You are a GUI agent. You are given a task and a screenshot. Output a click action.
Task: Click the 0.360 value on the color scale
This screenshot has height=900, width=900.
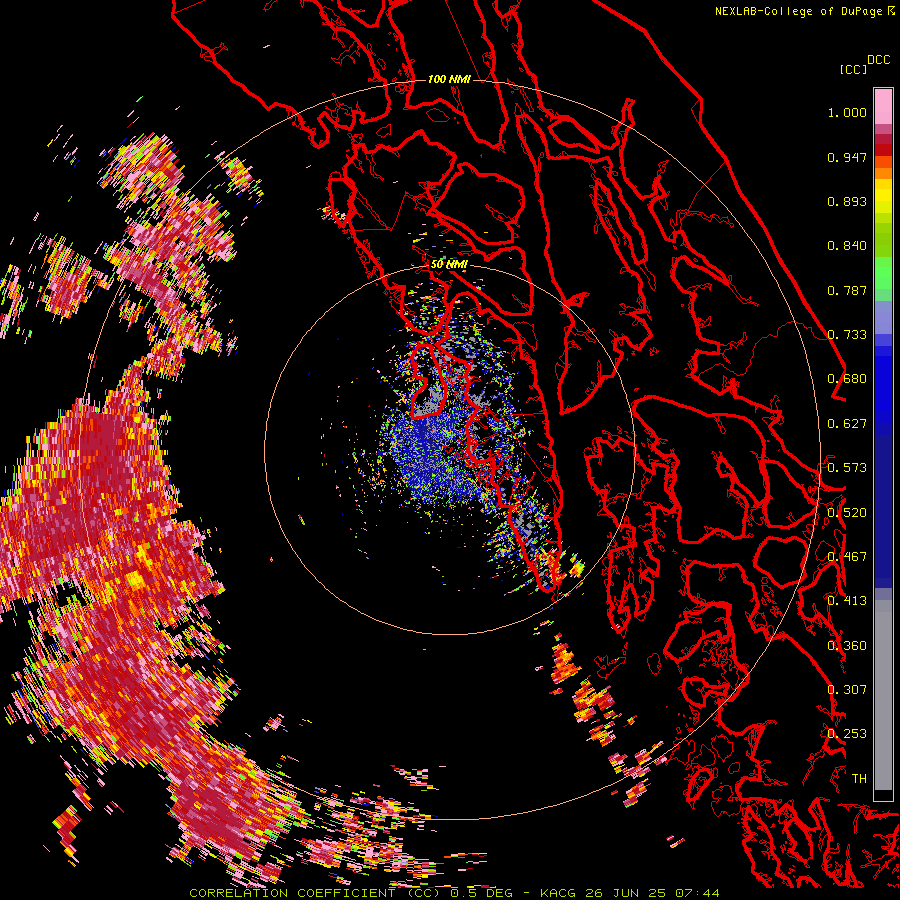coord(847,646)
